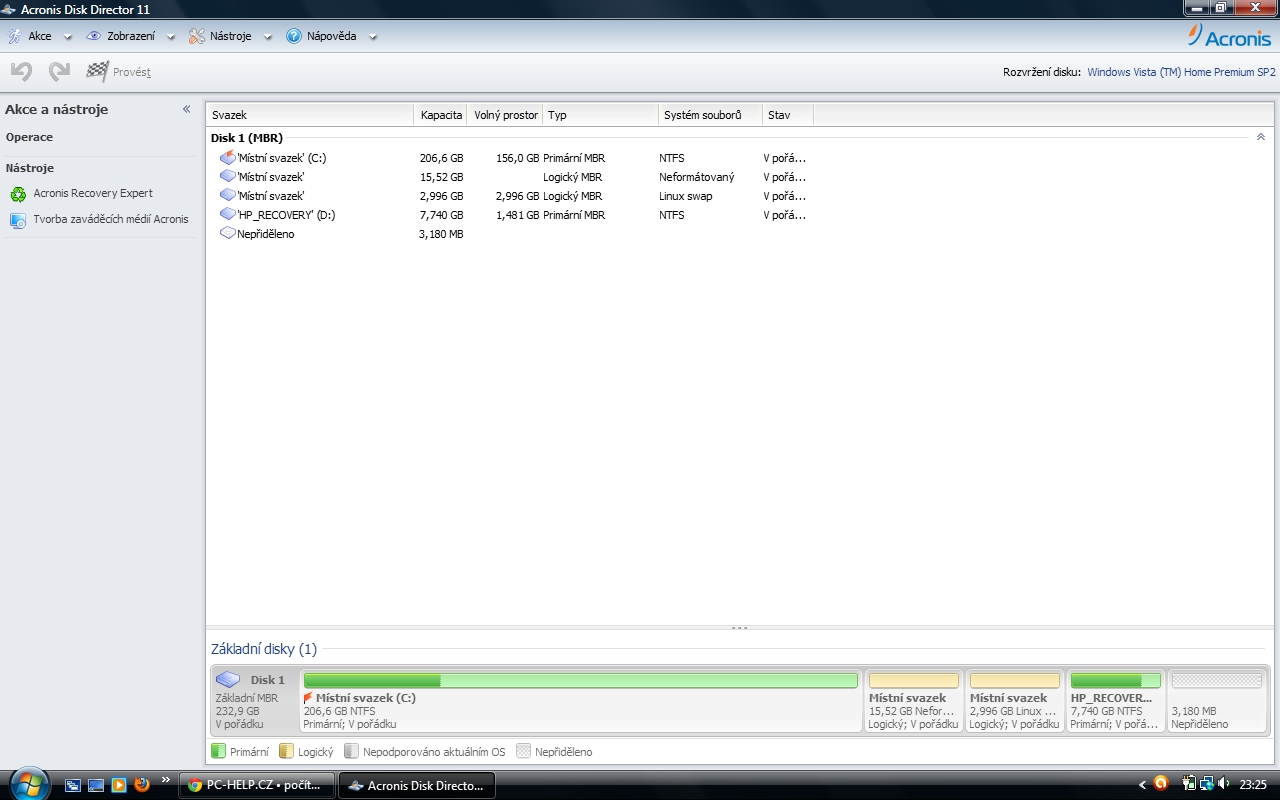Click the Akce dropdown arrow
Viewport: 1280px width, 800px height.
68,37
